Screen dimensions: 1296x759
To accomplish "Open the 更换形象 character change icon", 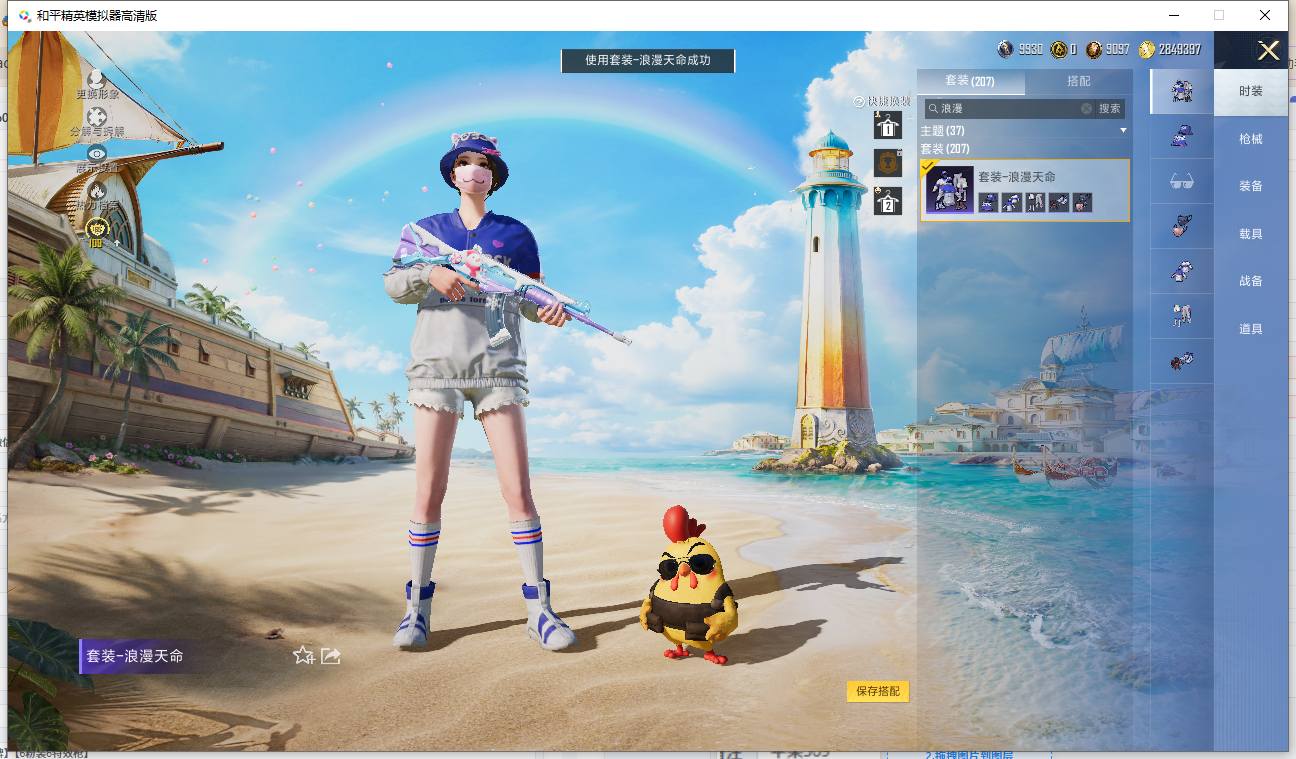I will click(97, 79).
